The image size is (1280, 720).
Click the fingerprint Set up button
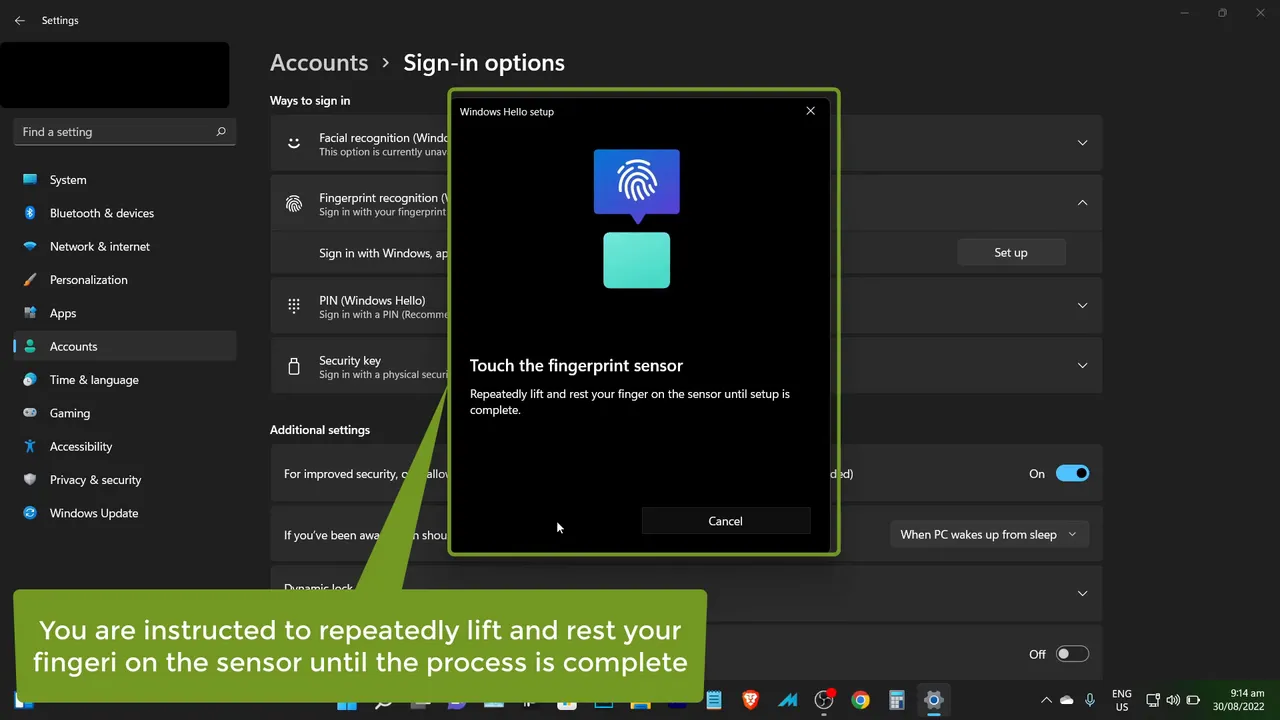click(1011, 253)
